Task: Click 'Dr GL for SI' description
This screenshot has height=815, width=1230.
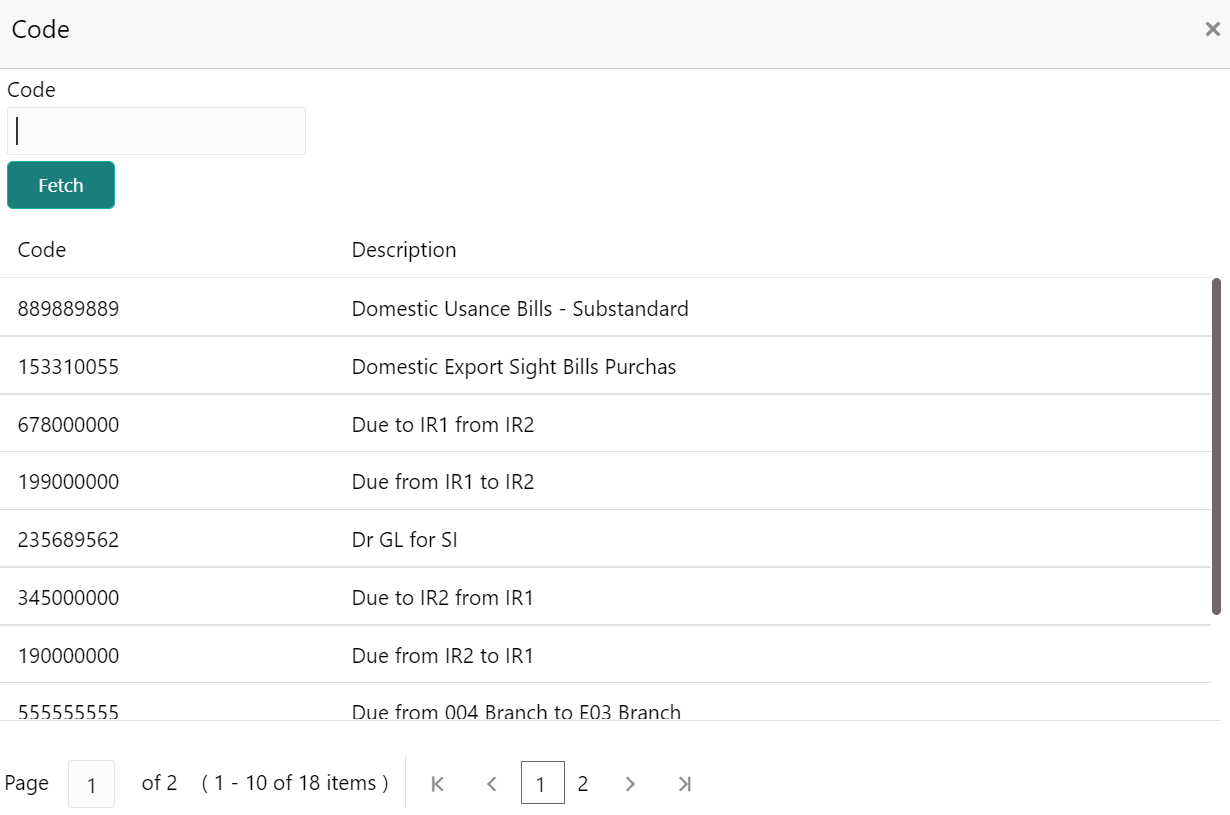Action: click(404, 540)
